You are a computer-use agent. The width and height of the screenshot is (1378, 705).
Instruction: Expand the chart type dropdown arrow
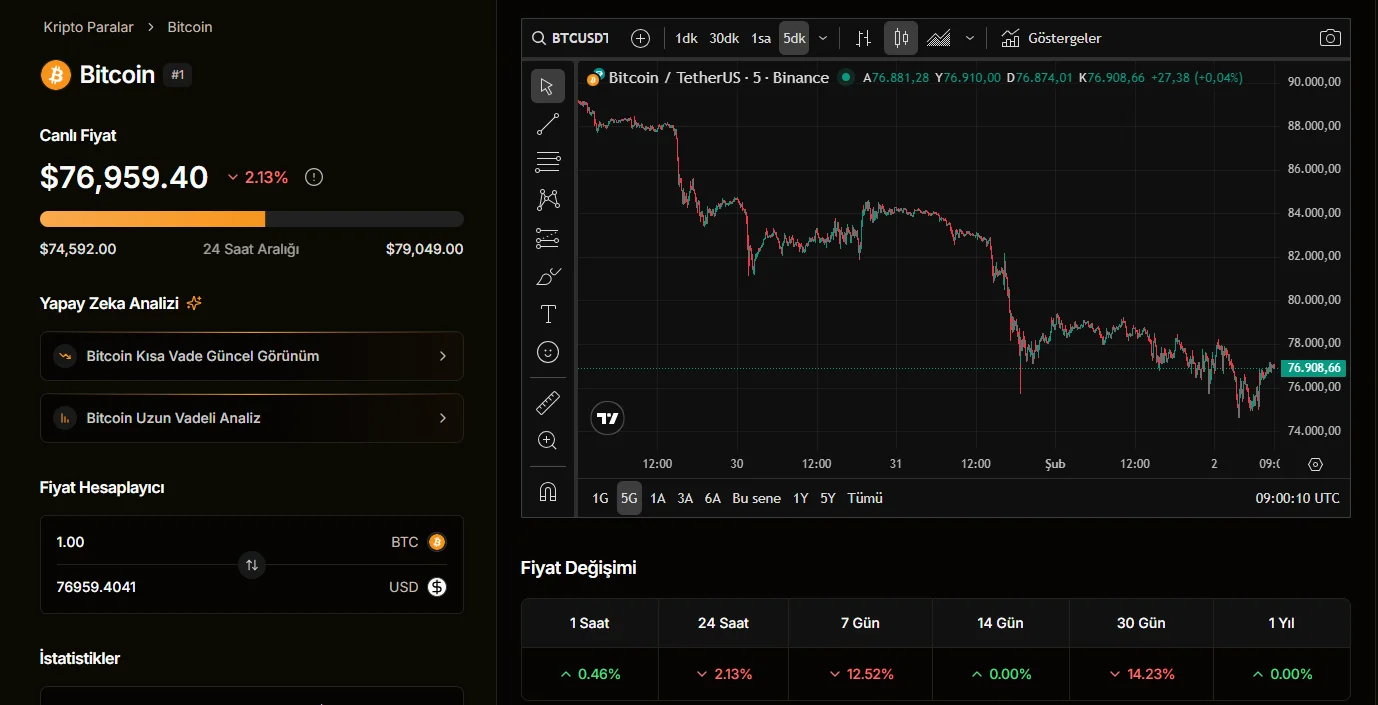pos(969,38)
